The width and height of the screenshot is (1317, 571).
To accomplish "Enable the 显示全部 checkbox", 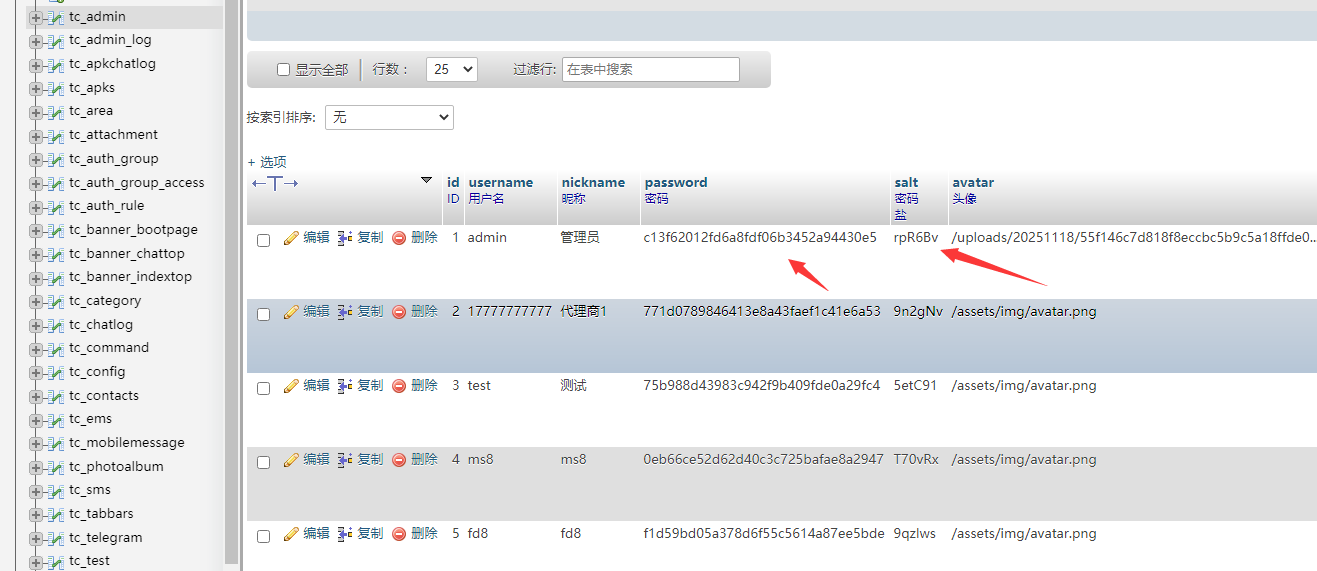I will pos(283,70).
